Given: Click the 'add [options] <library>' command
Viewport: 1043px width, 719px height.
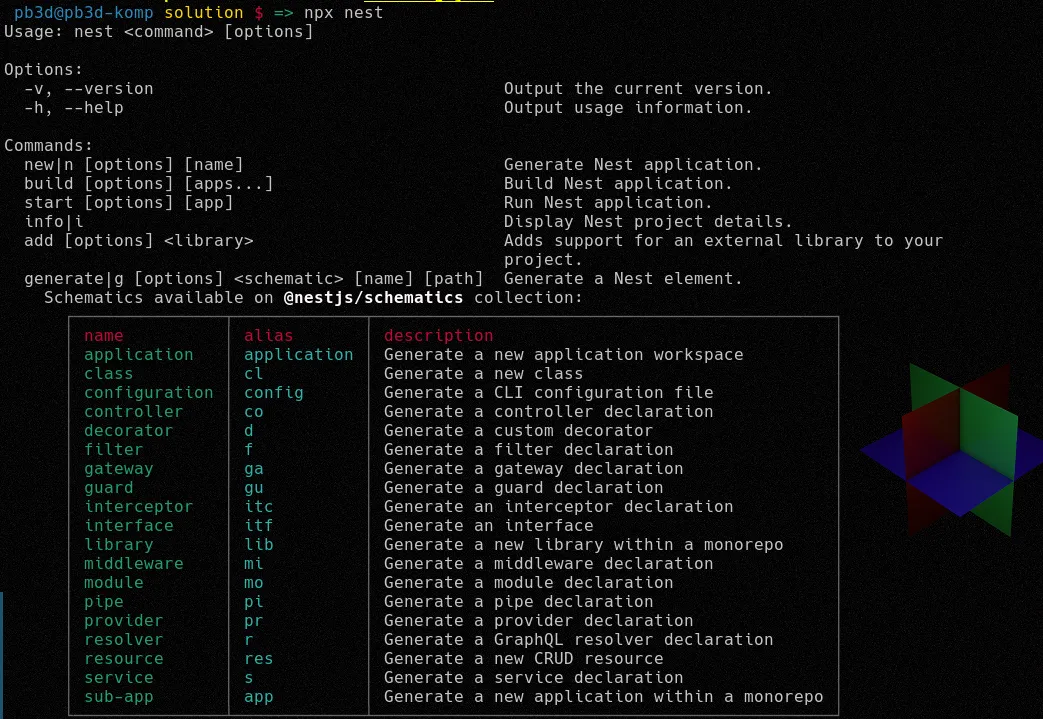Looking at the screenshot, I should [x=139, y=240].
